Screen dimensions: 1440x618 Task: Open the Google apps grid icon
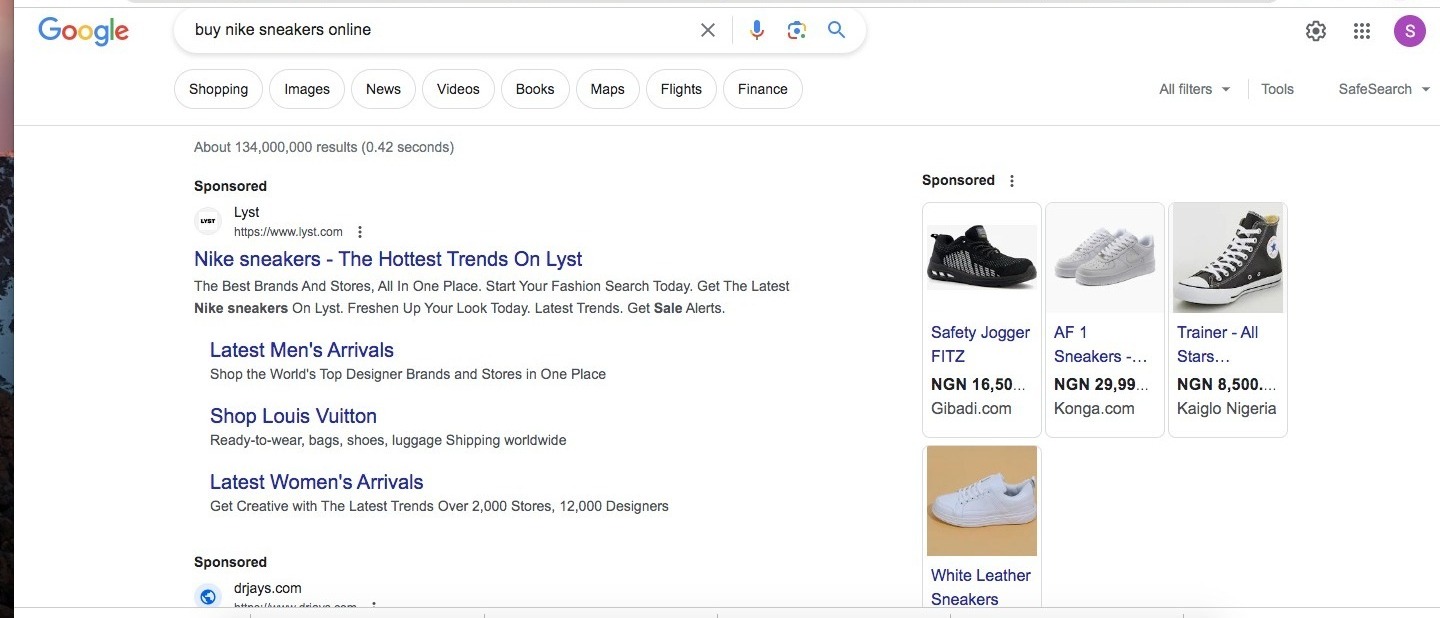tap(1362, 31)
